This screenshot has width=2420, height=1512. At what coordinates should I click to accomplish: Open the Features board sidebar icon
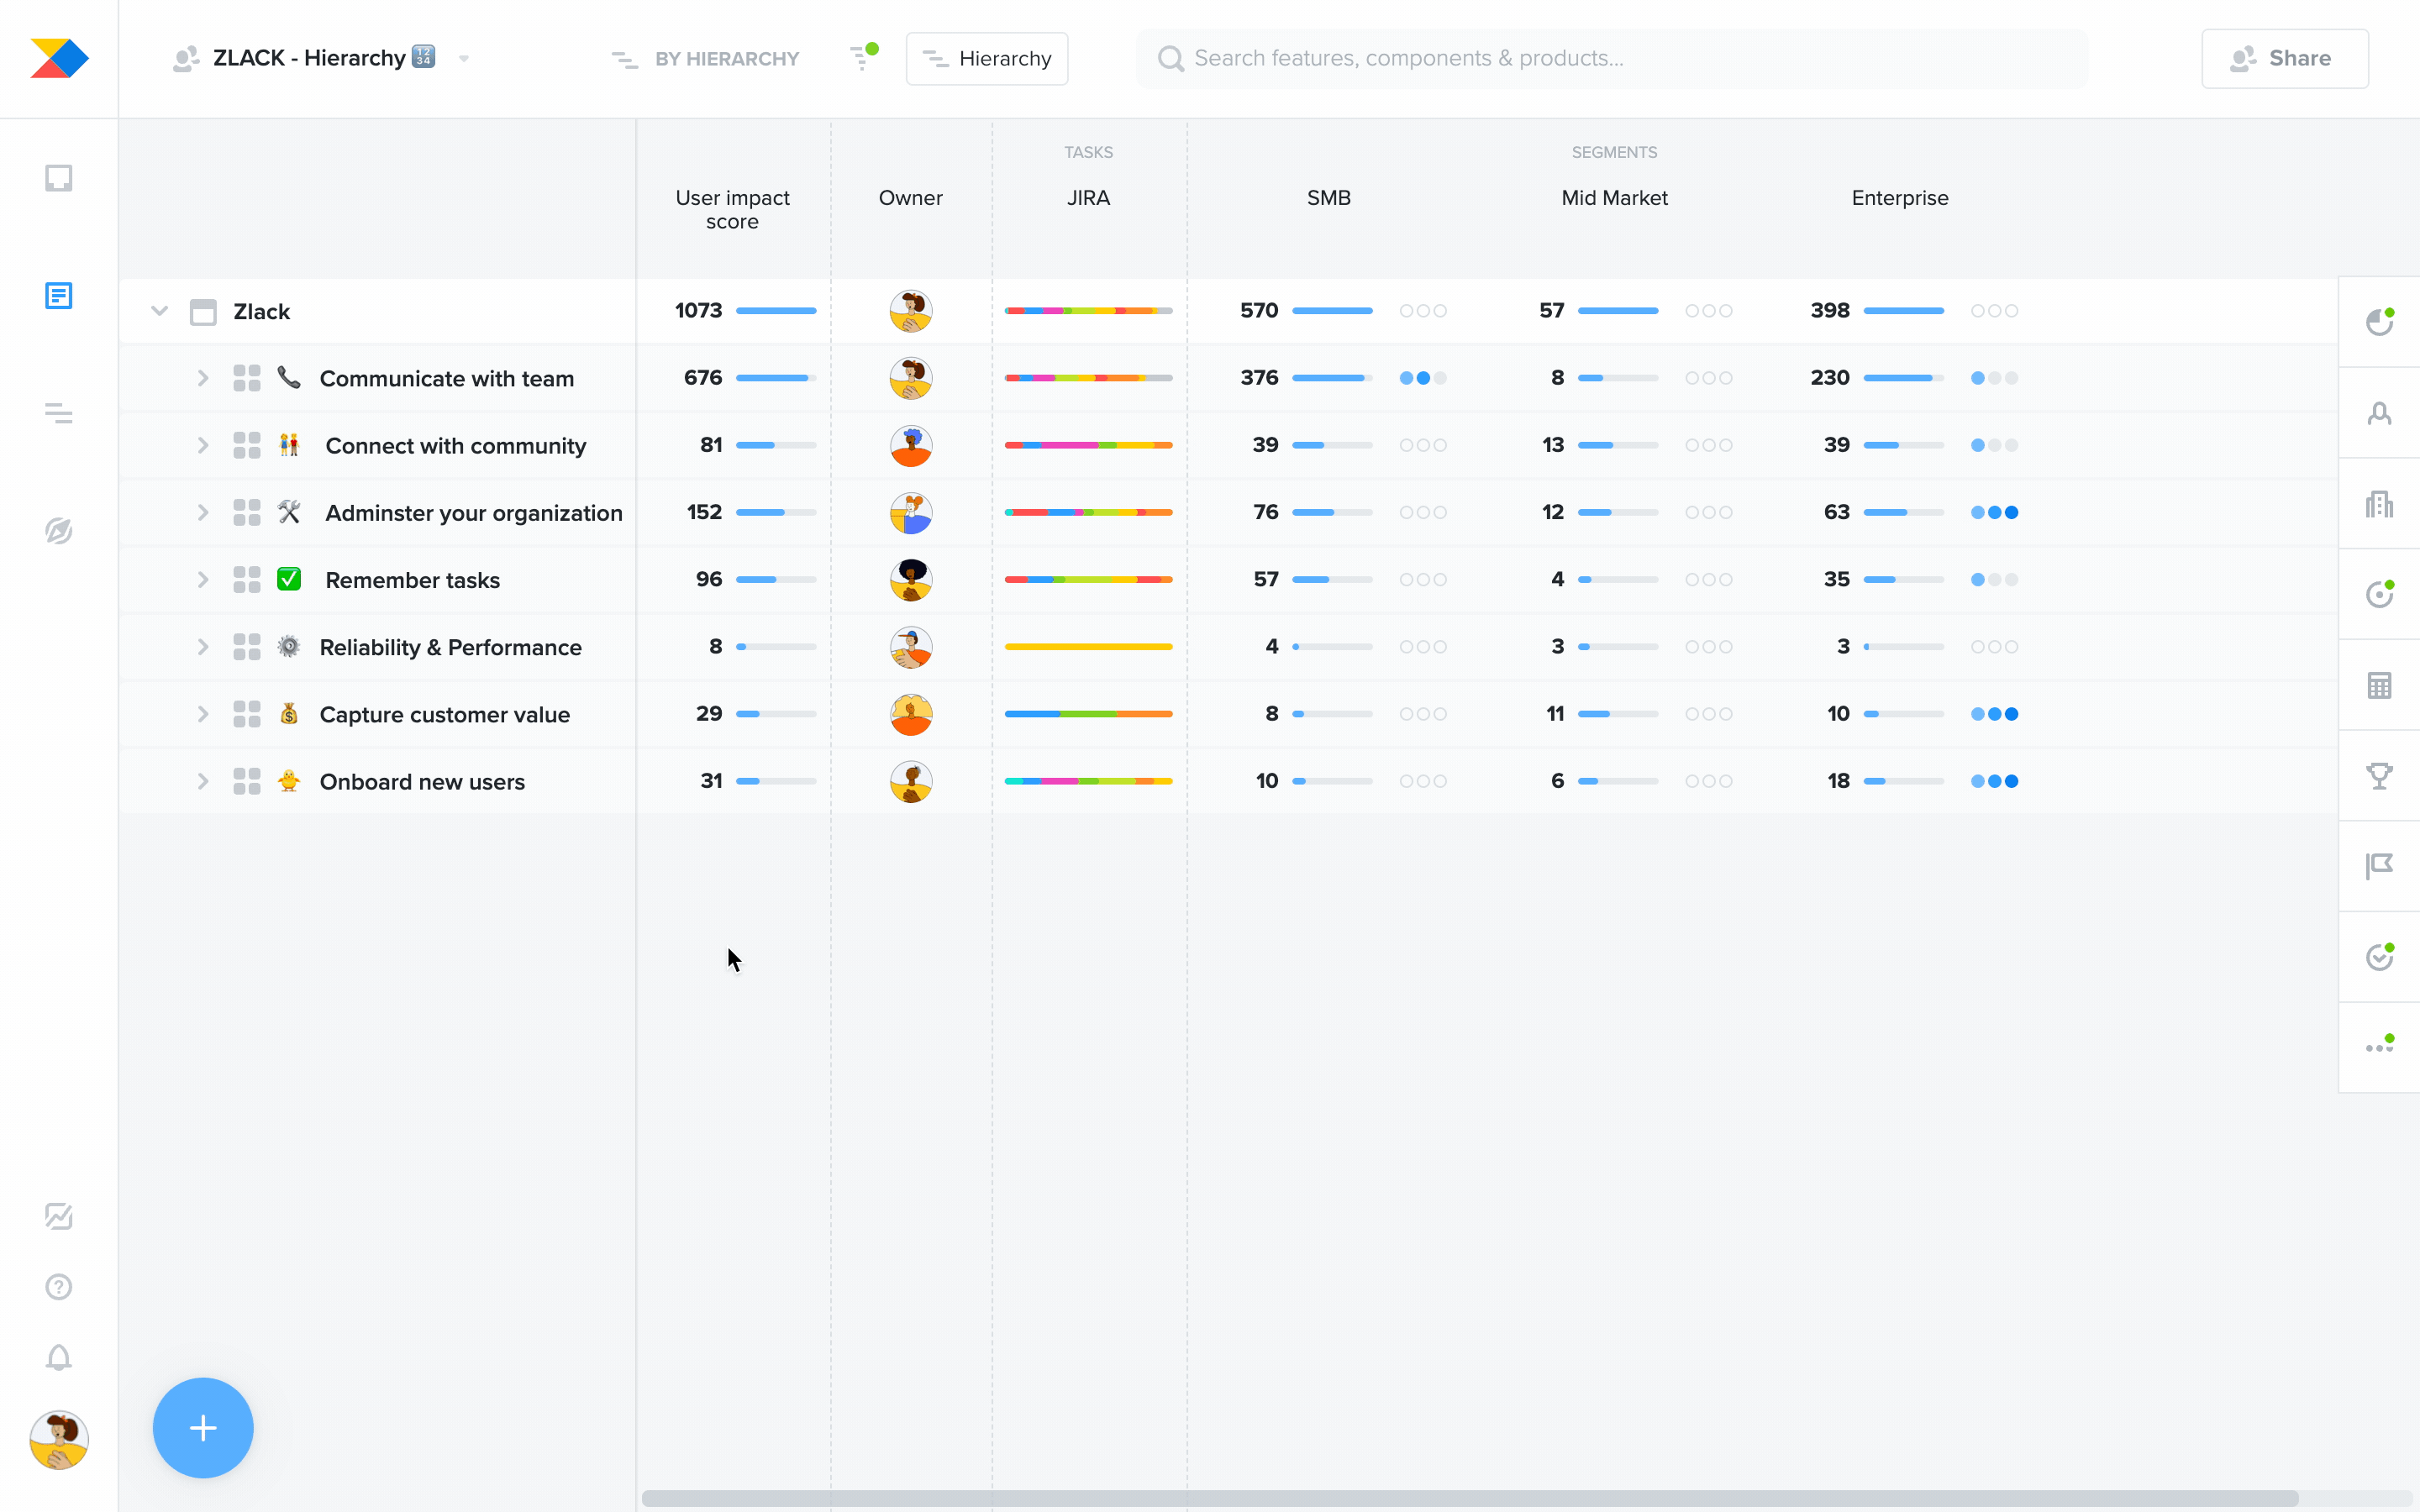59,295
